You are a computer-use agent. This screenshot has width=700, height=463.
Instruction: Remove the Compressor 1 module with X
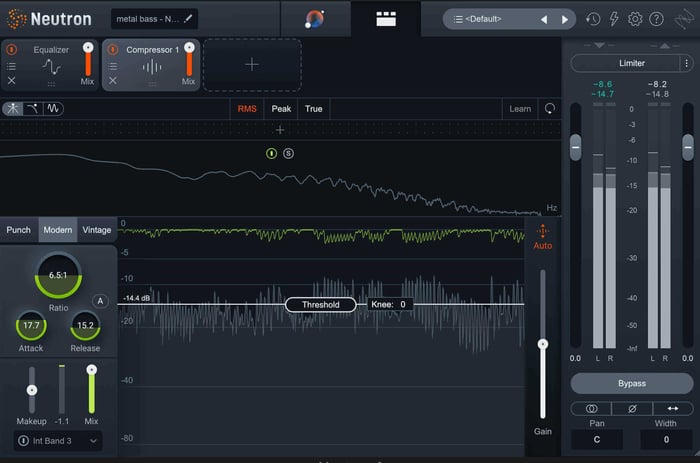click(x=112, y=81)
